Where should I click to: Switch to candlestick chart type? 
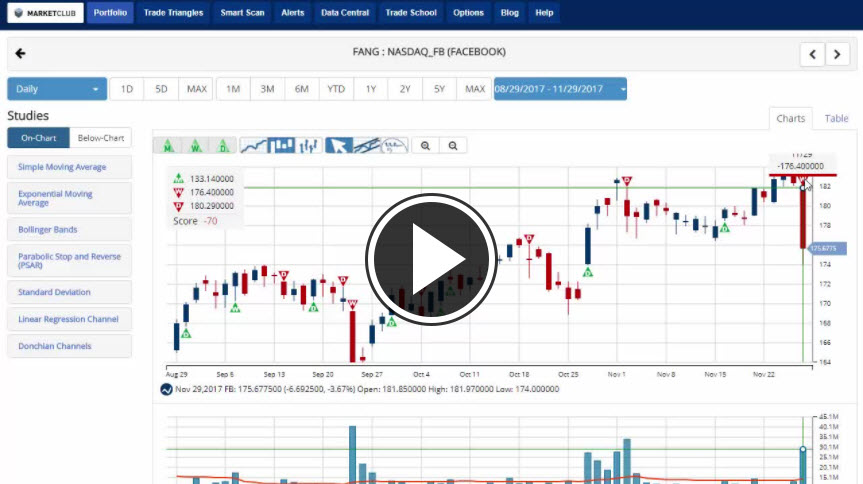(281, 146)
